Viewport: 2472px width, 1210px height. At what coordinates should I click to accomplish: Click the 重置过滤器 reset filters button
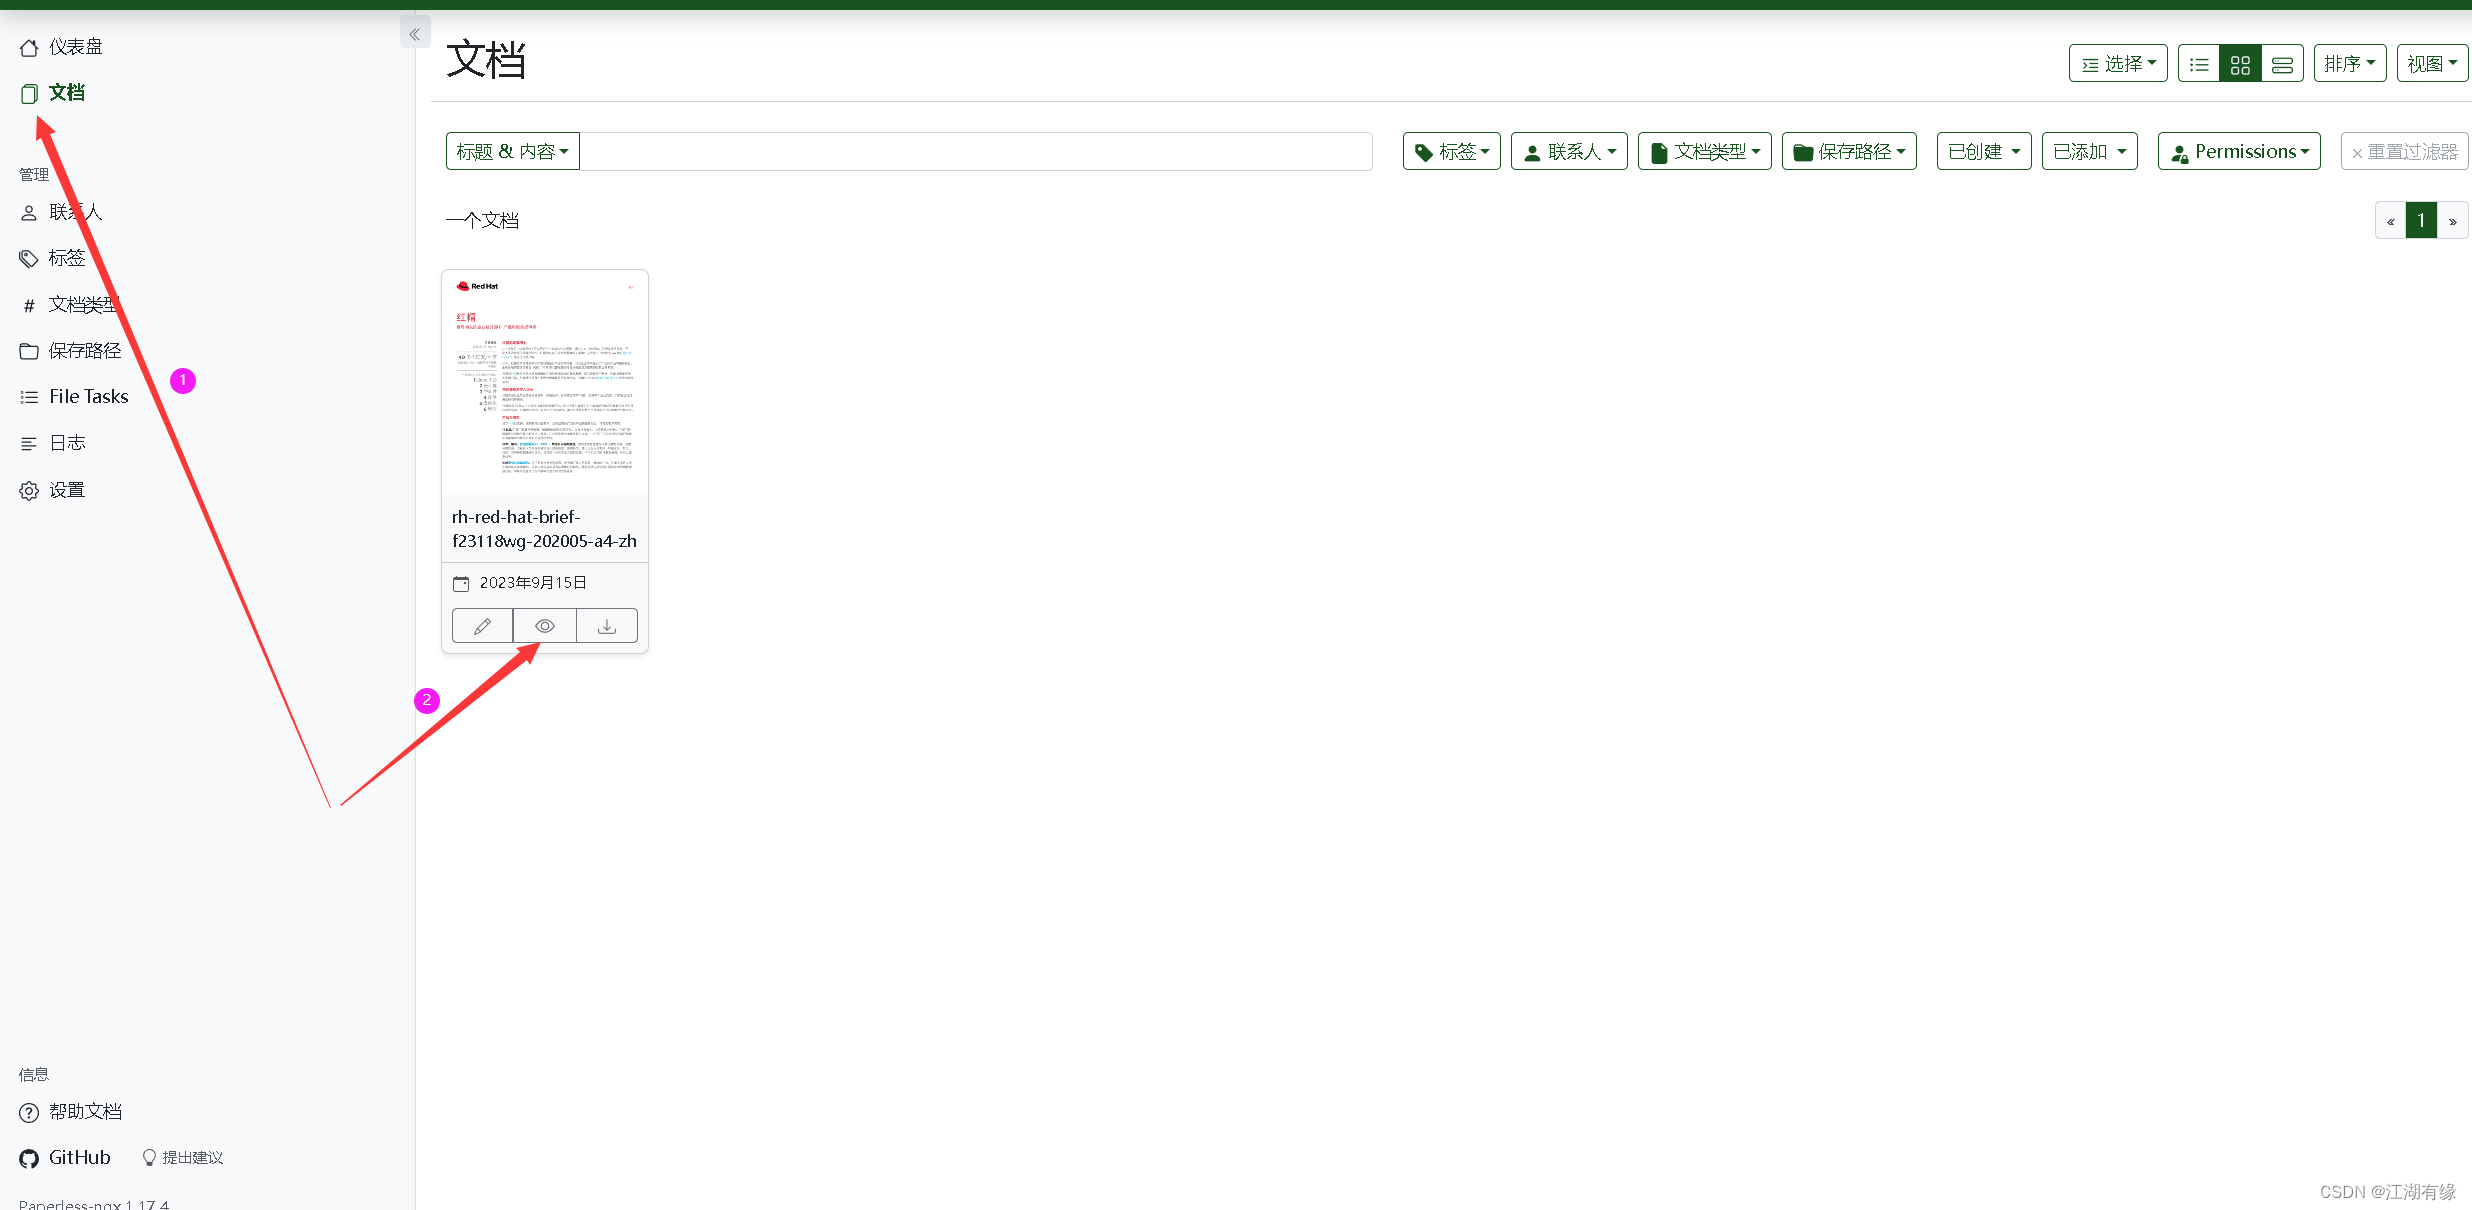pos(2404,152)
